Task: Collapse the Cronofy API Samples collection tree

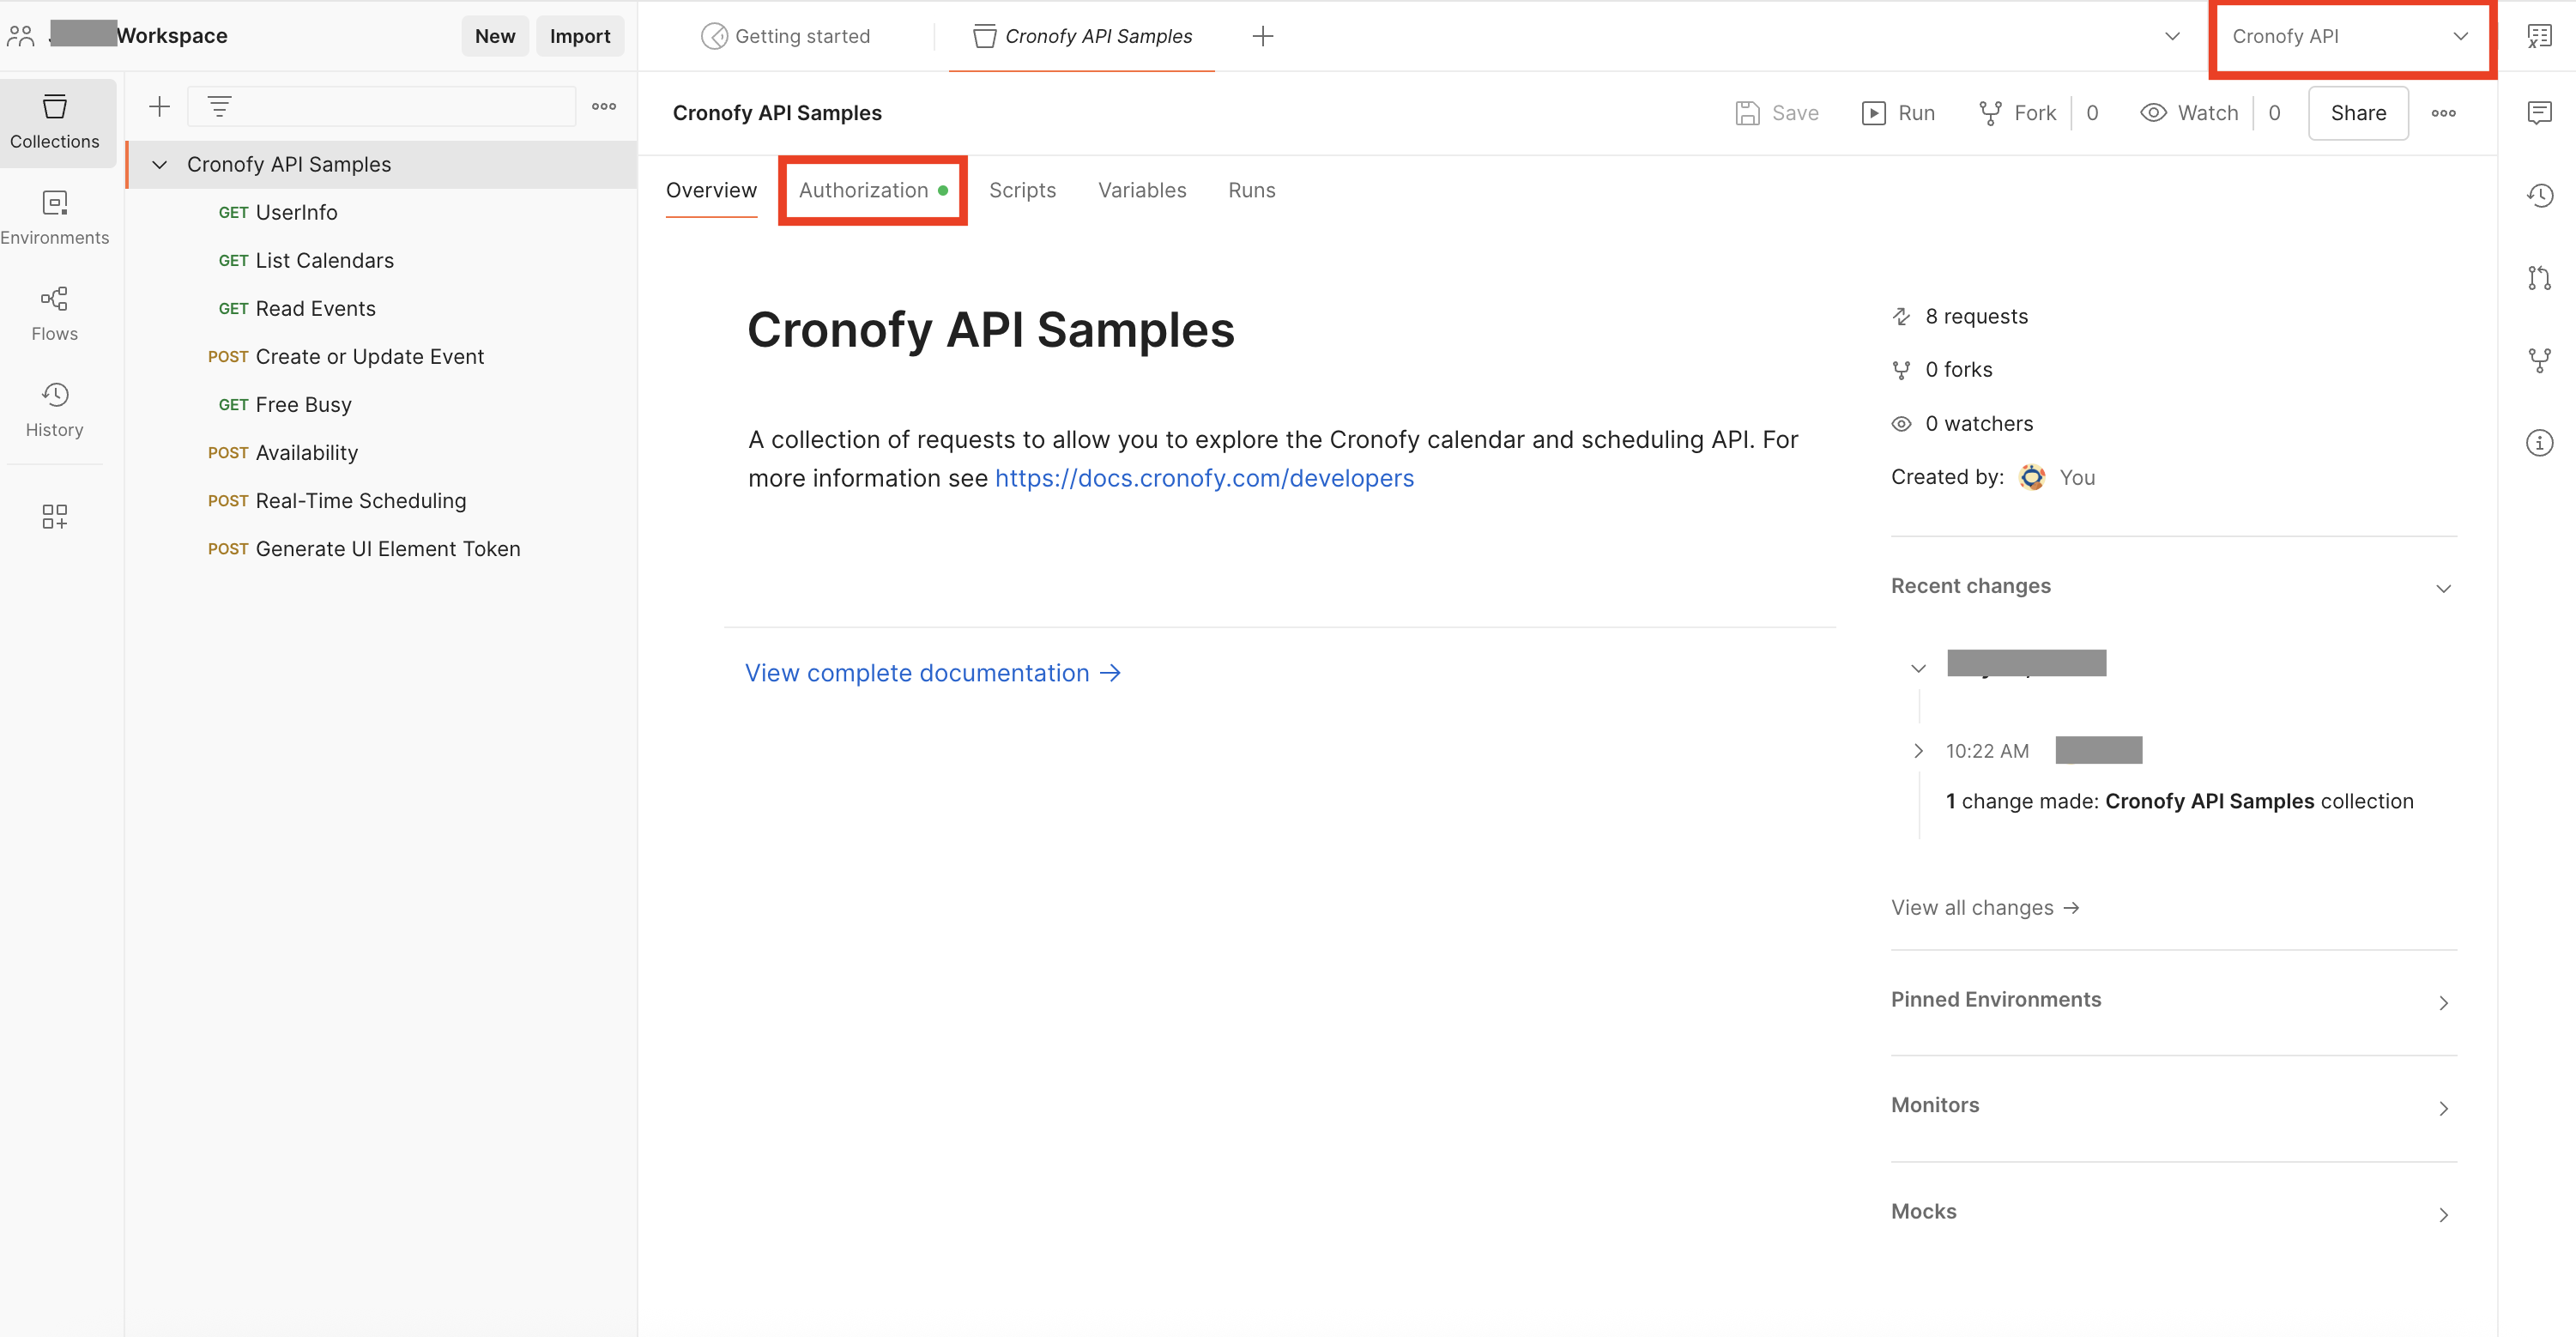Action: click(x=159, y=164)
